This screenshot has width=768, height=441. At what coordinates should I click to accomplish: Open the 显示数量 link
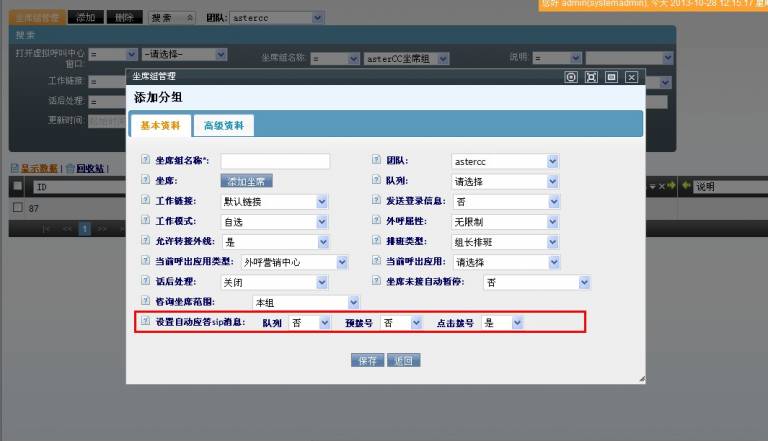point(39,169)
